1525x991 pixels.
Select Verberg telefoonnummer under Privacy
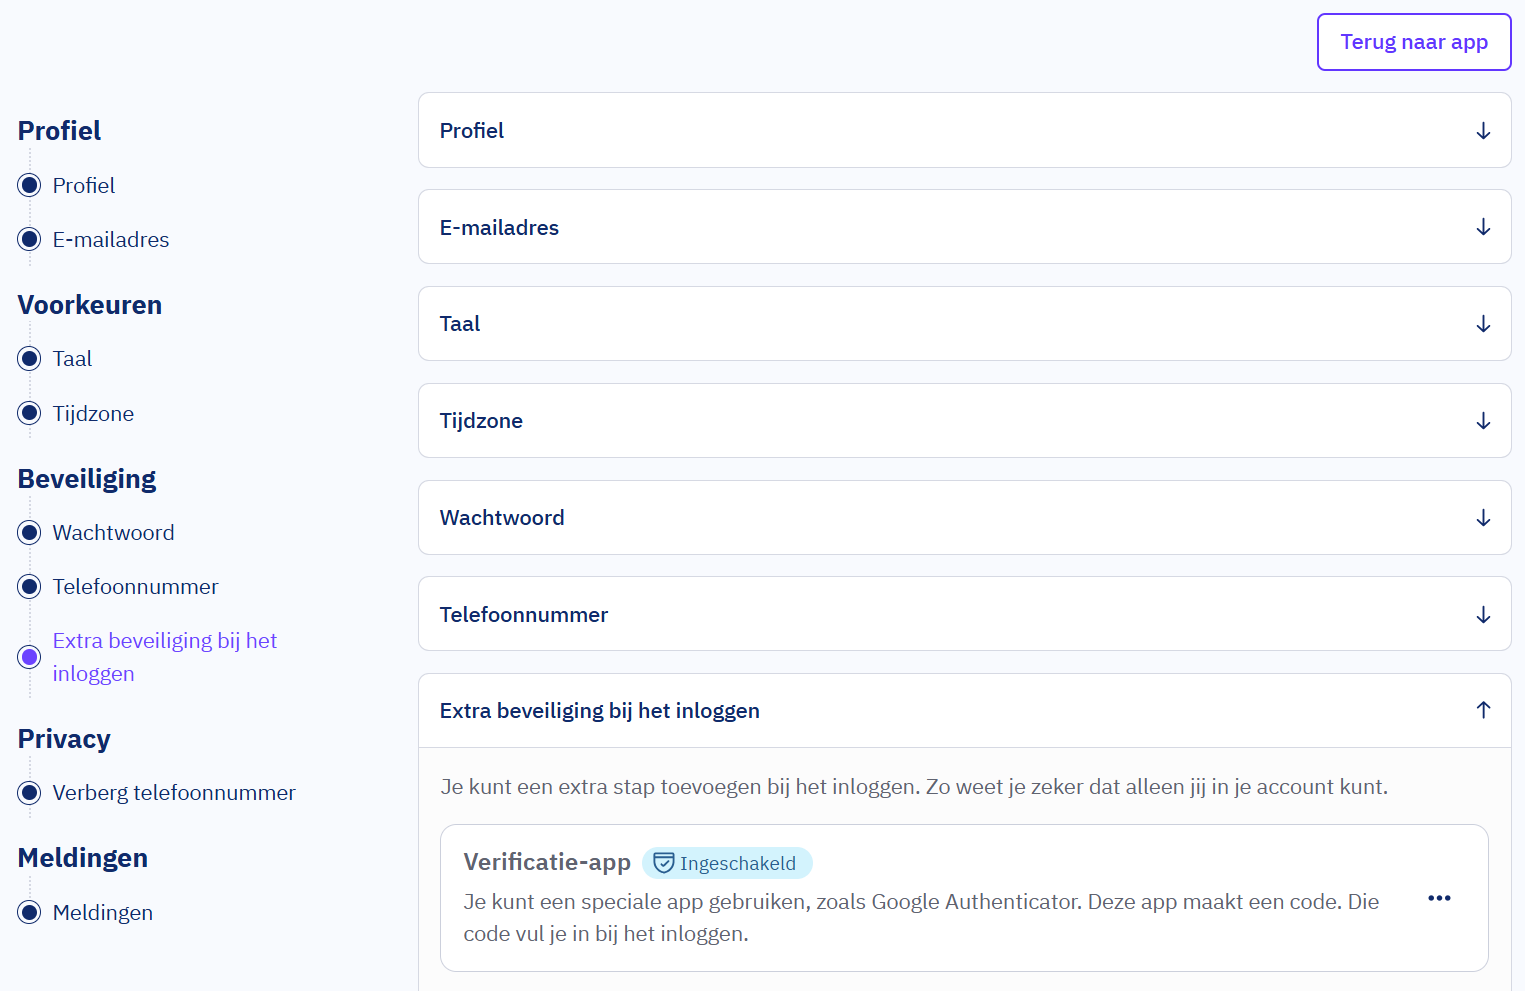(x=29, y=792)
